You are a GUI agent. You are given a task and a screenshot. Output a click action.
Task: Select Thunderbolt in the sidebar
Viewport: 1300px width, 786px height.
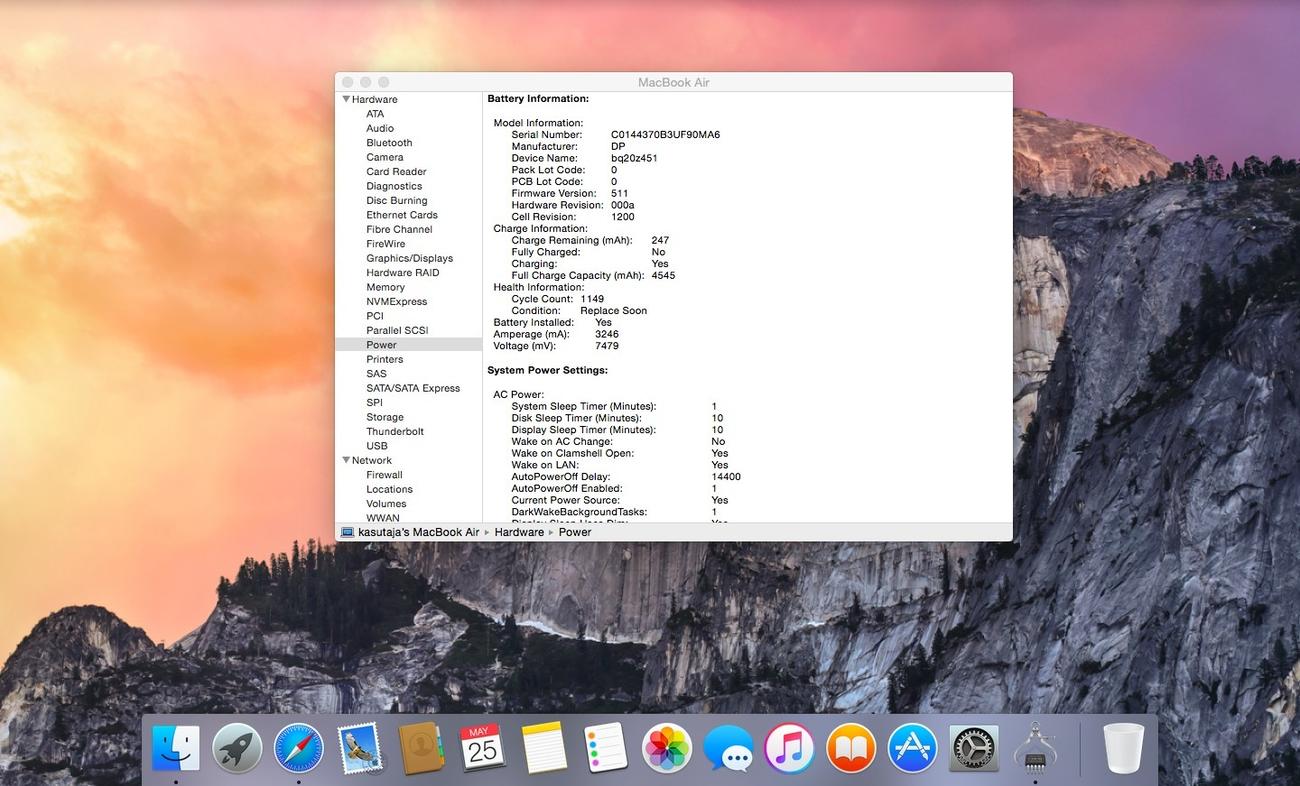[395, 431]
